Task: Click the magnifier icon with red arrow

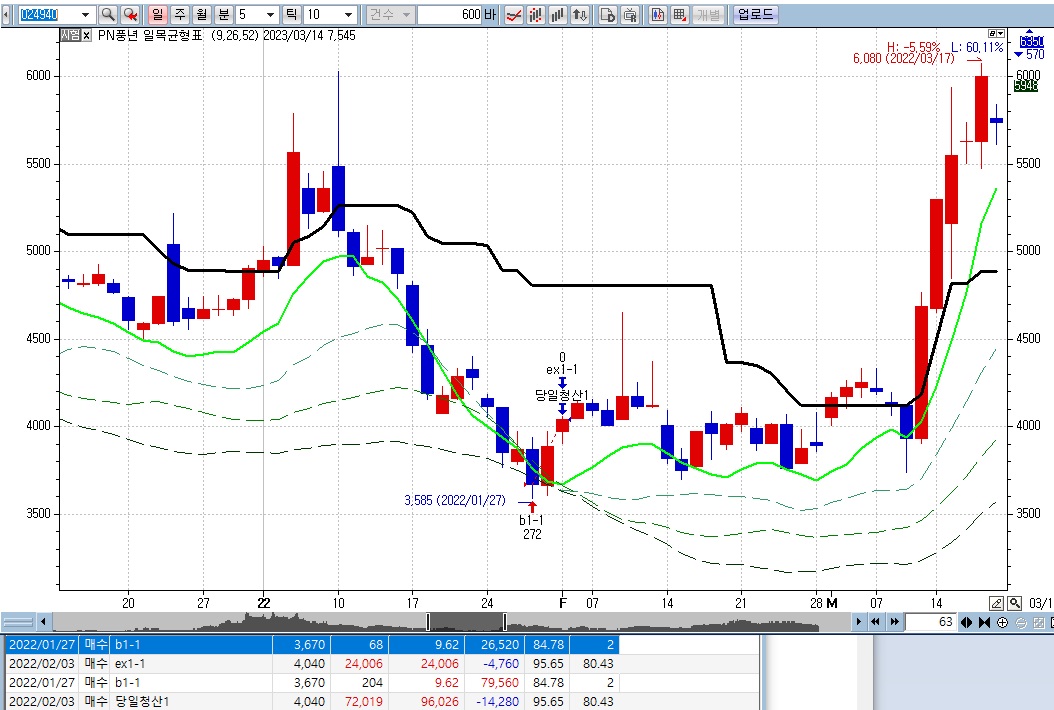Action: coord(129,15)
